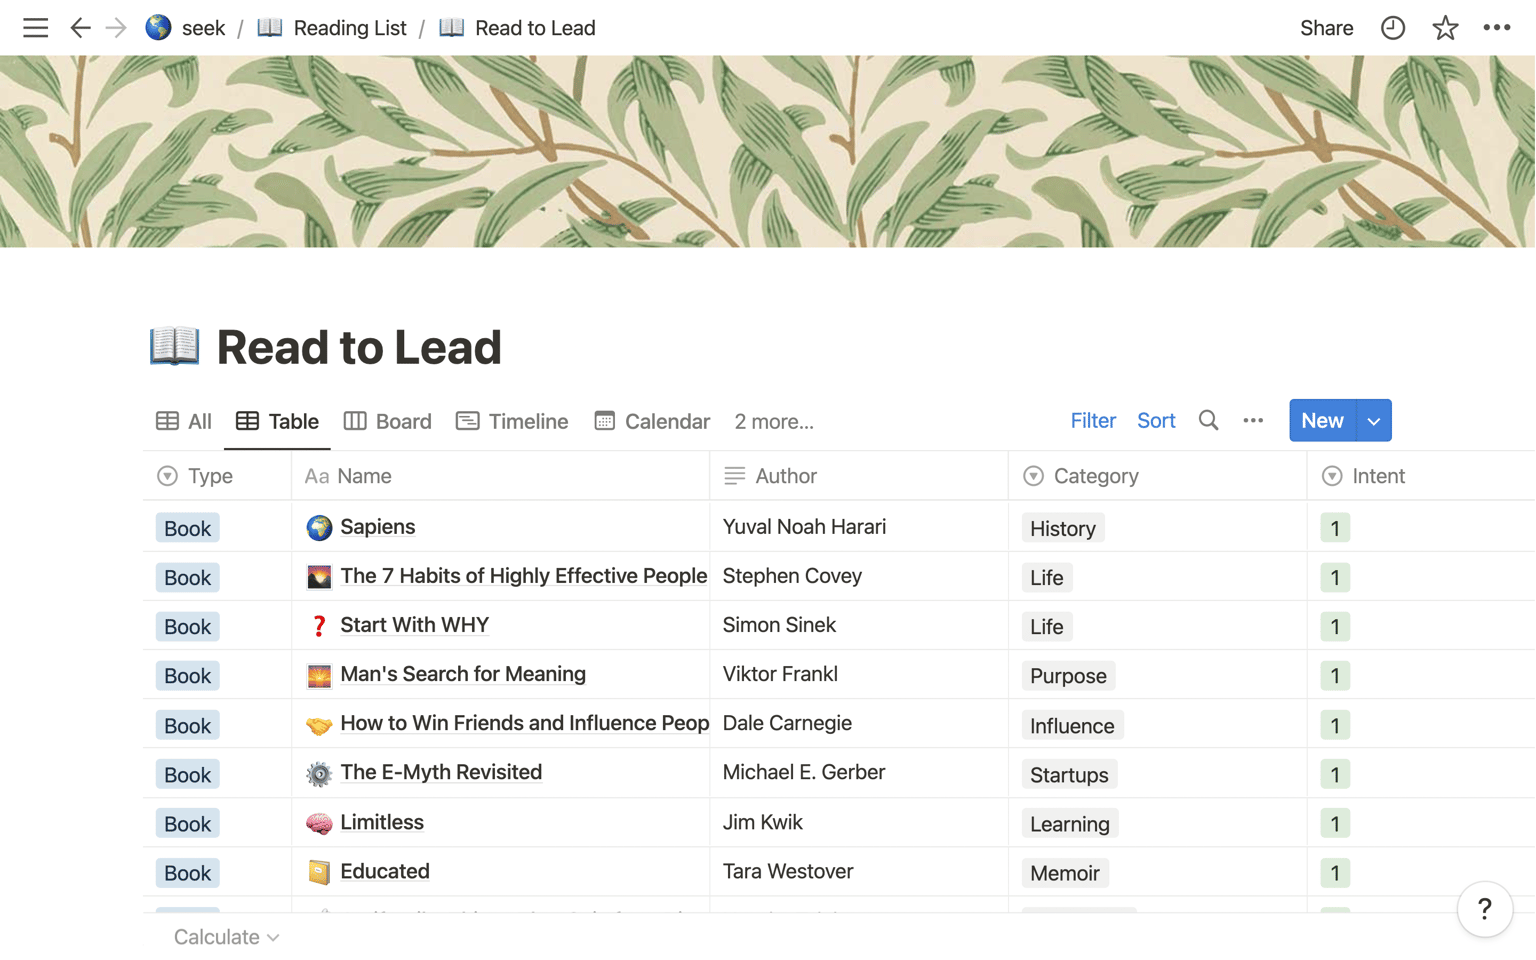Open the sidebar hamburger menu
Viewport: 1536px width, 960px height.
pyautogui.click(x=36, y=28)
